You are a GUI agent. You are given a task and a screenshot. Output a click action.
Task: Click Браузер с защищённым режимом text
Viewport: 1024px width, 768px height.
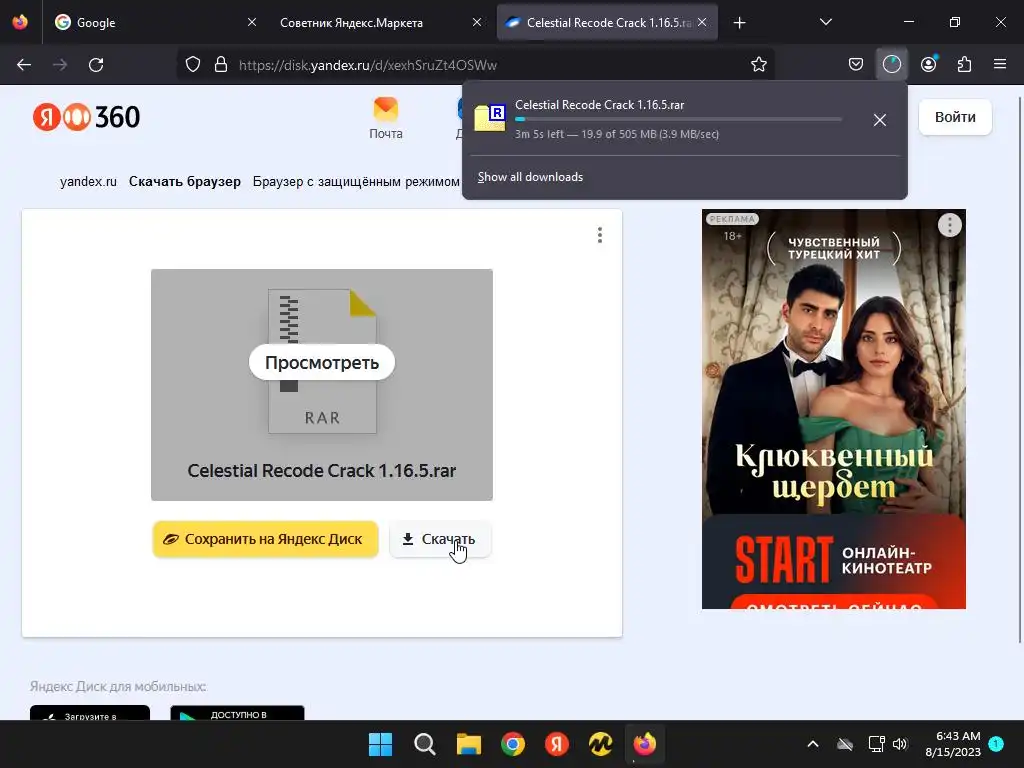coord(356,182)
